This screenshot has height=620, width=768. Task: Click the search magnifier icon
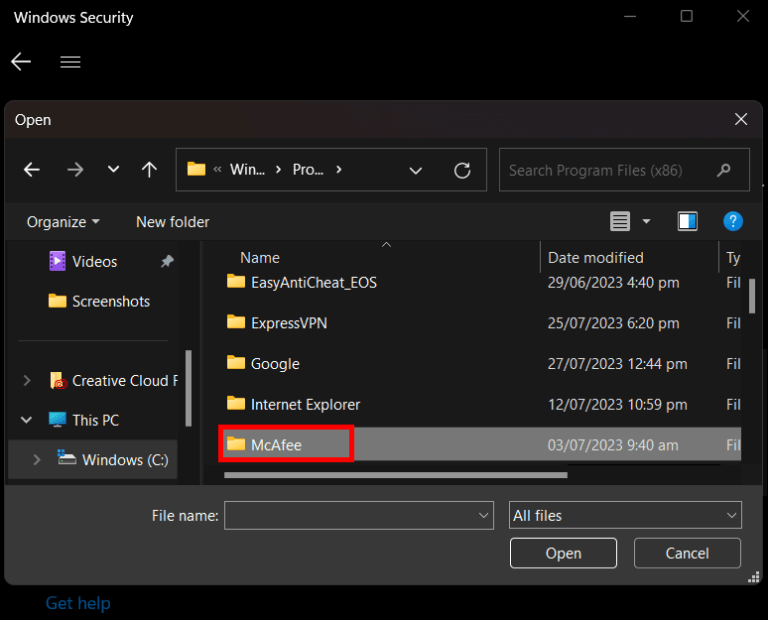[723, 170]
